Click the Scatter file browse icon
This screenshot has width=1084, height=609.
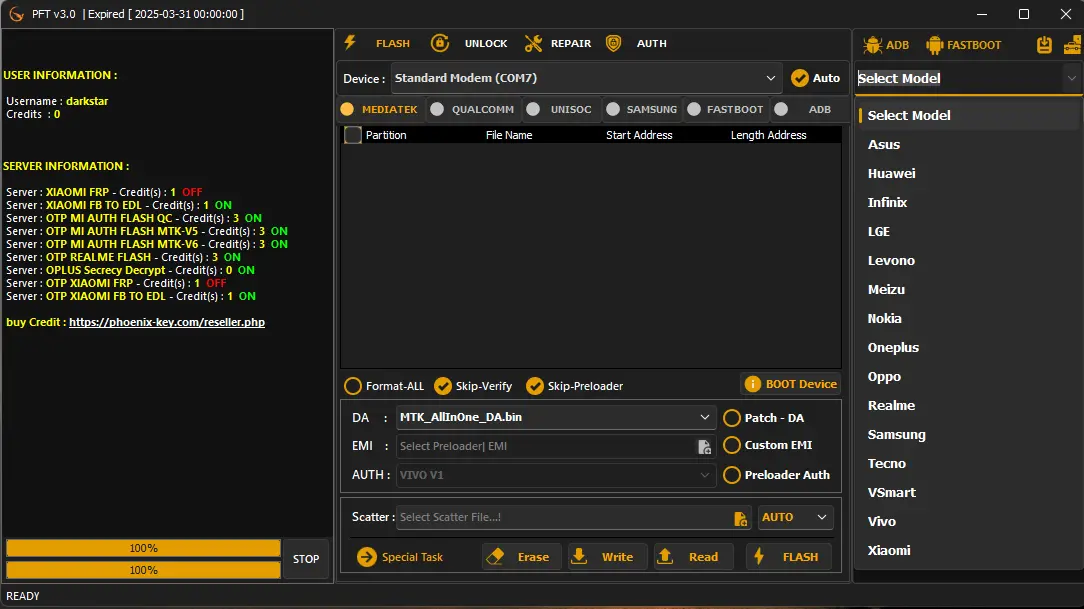(x=740, y=518)
